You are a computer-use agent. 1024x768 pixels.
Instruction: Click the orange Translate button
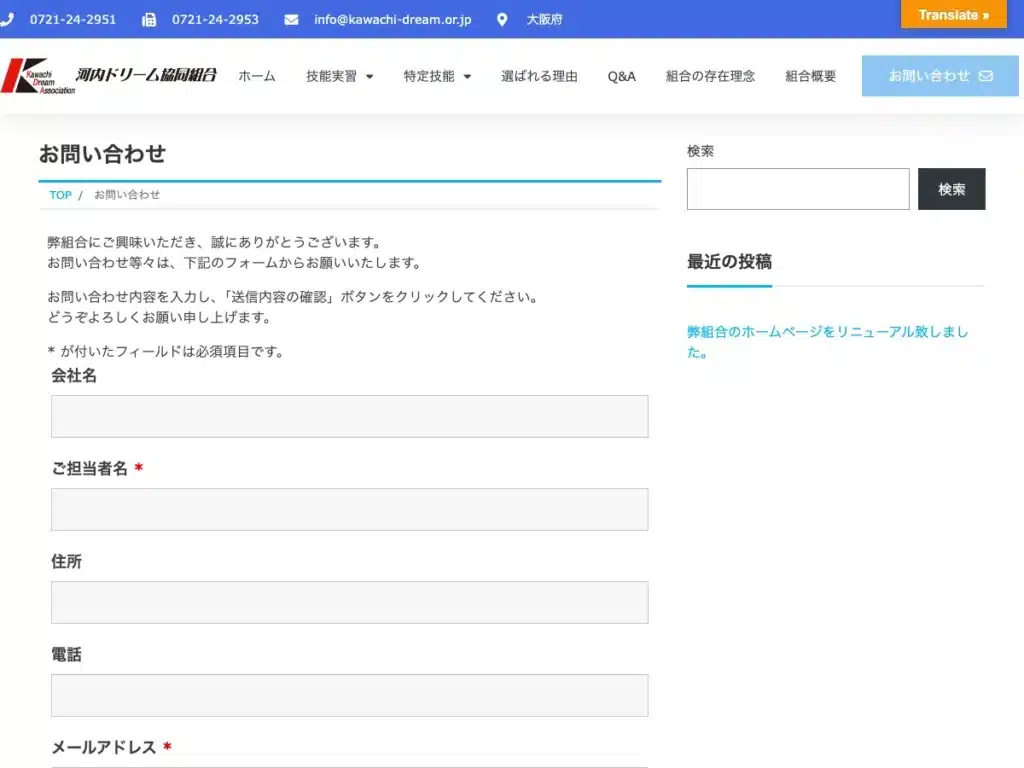tap(953, 14)
